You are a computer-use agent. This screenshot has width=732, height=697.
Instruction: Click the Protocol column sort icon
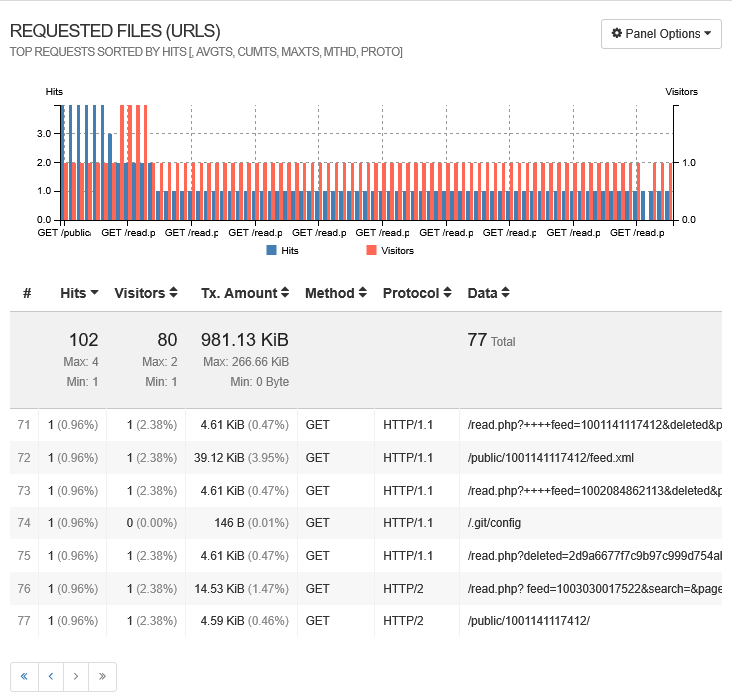coord(447,293)
